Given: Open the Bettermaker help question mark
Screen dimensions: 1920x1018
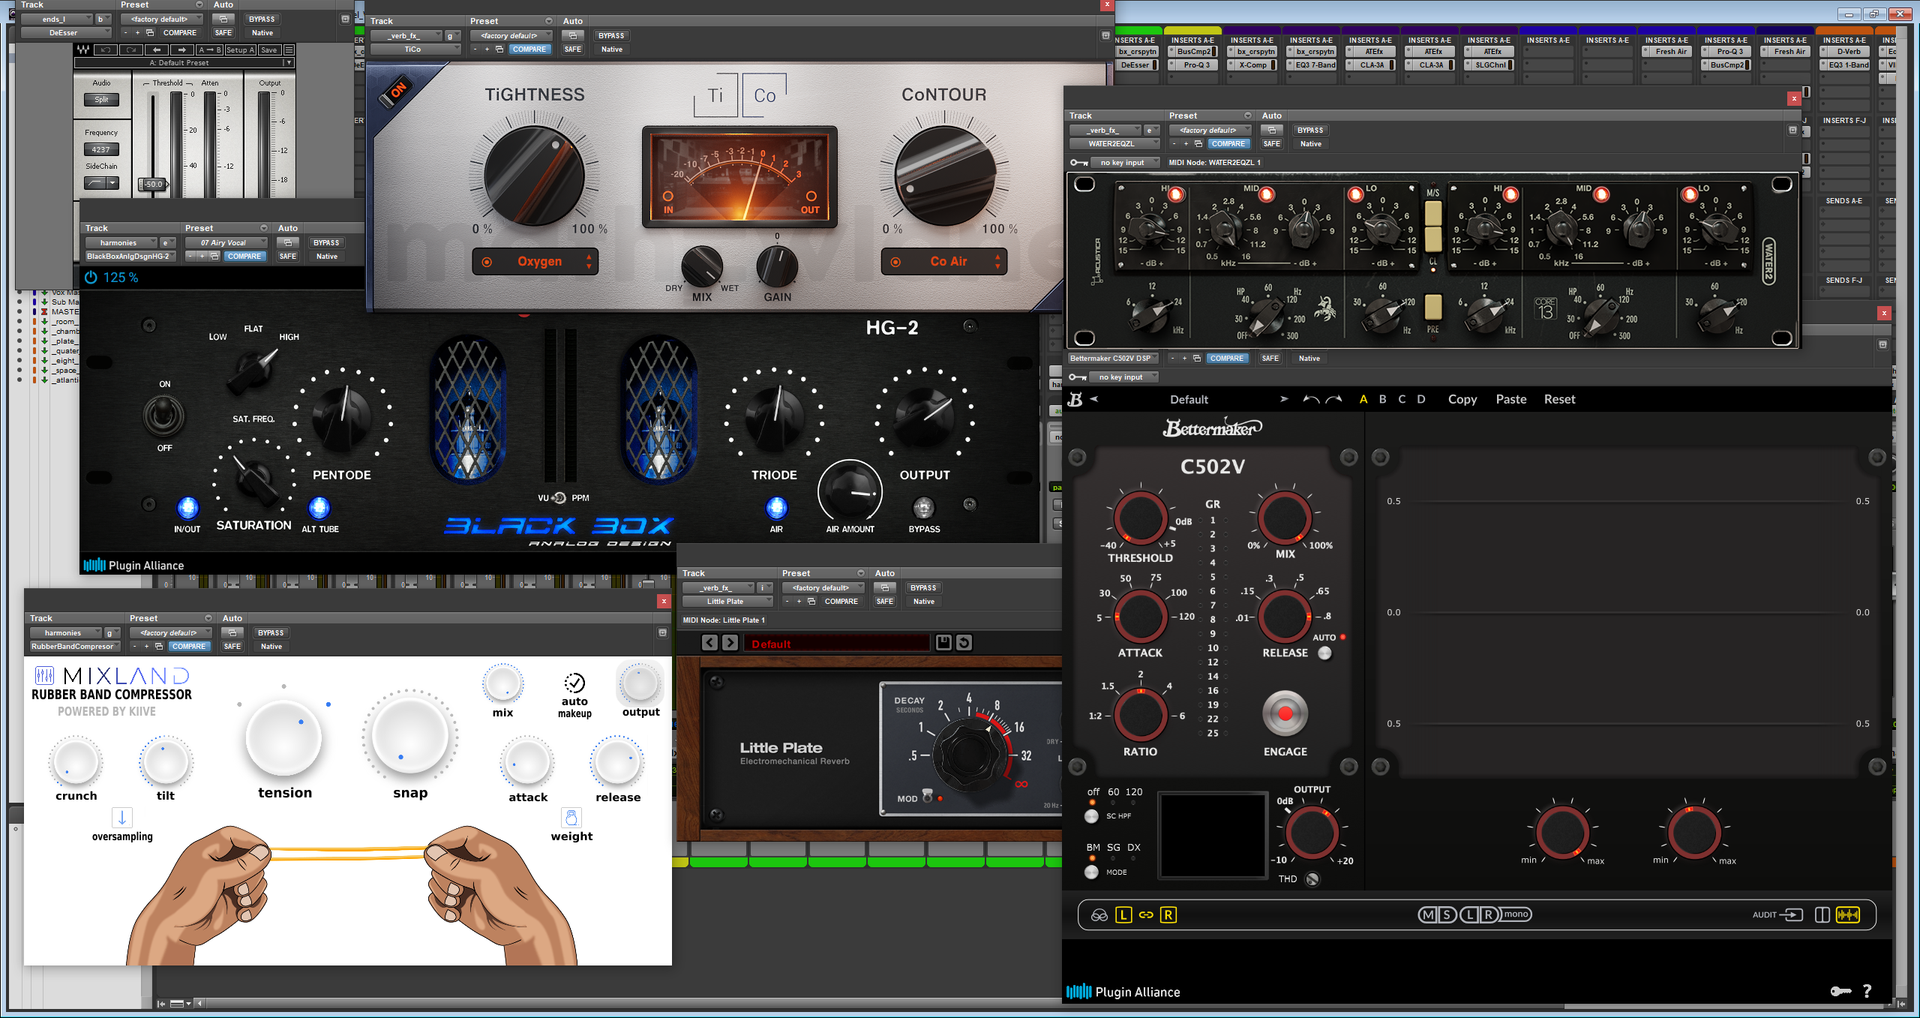Looking at the screenshot, I should coord(1866,991).
